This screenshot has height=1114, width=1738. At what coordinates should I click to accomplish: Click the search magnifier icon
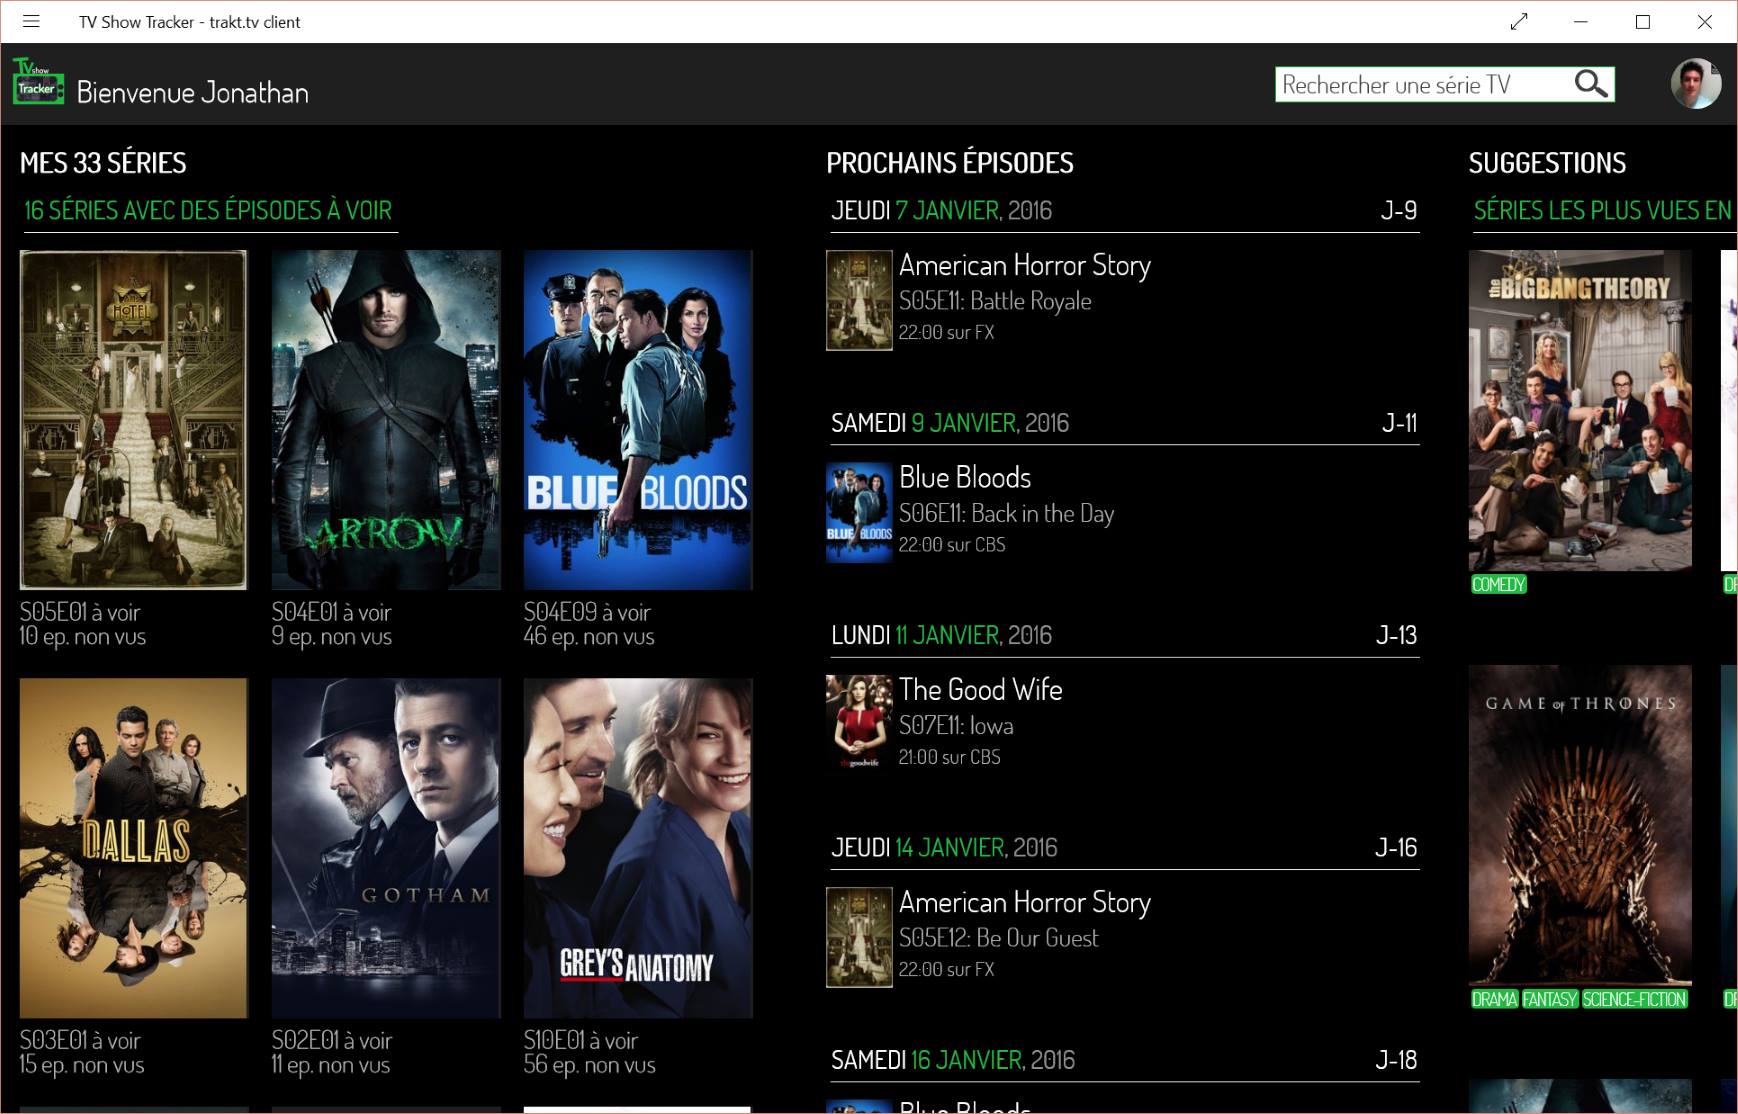[x=1590, y=84]
